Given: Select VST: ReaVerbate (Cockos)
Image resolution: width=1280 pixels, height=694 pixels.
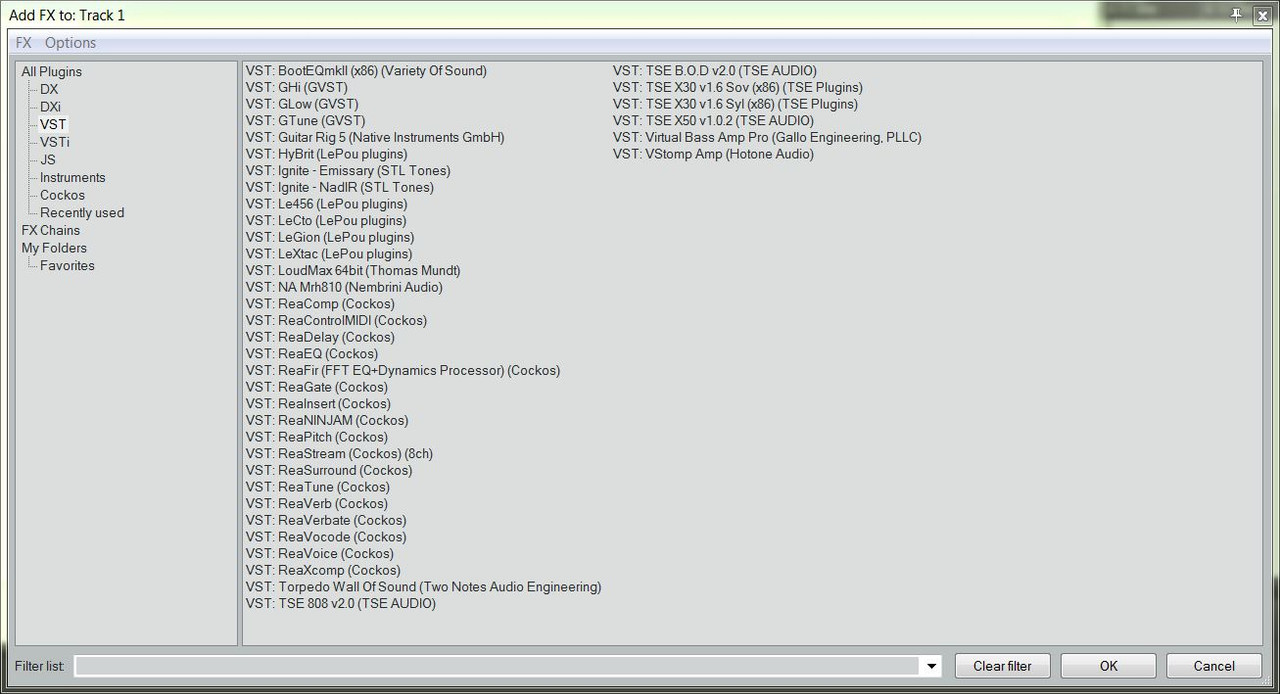Looking at the screenshot, I should pos(326,521).
